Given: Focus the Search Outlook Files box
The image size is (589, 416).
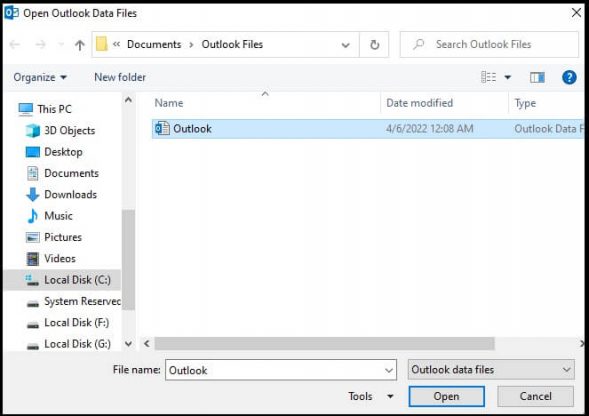Looking at the screenshot, I should tap(489, 45).
